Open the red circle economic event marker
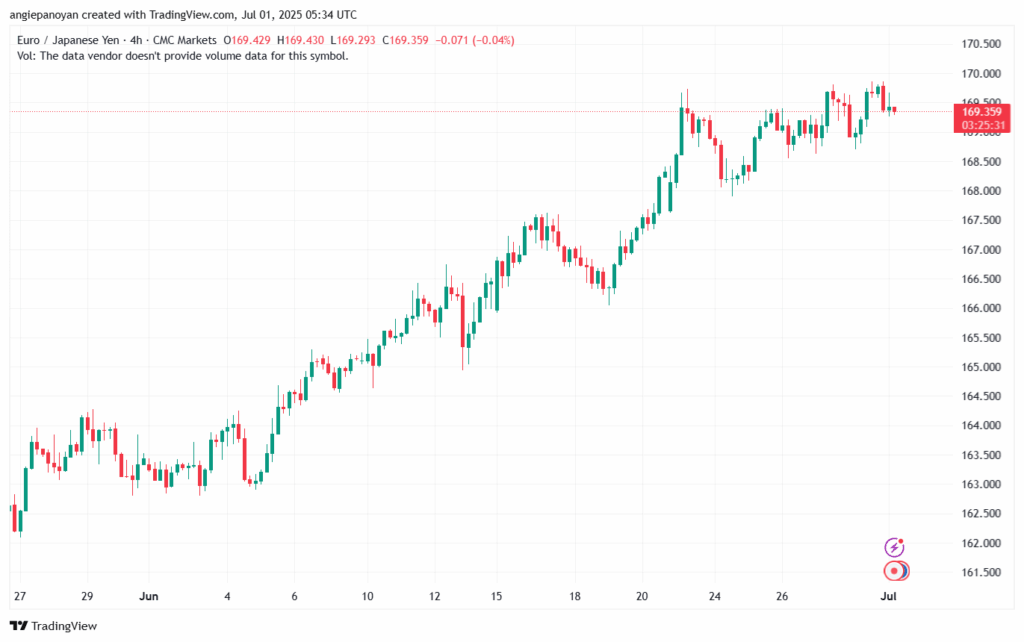 click(895, 571)
